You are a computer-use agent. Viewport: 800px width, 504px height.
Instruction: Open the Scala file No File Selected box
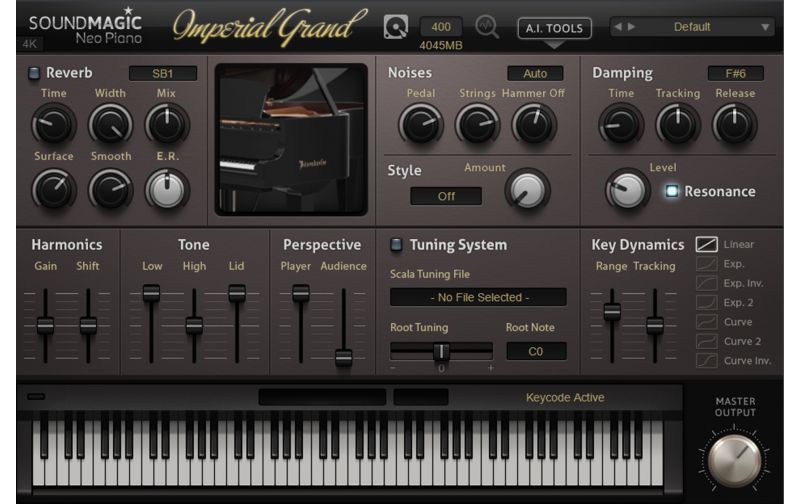[478, 297]
